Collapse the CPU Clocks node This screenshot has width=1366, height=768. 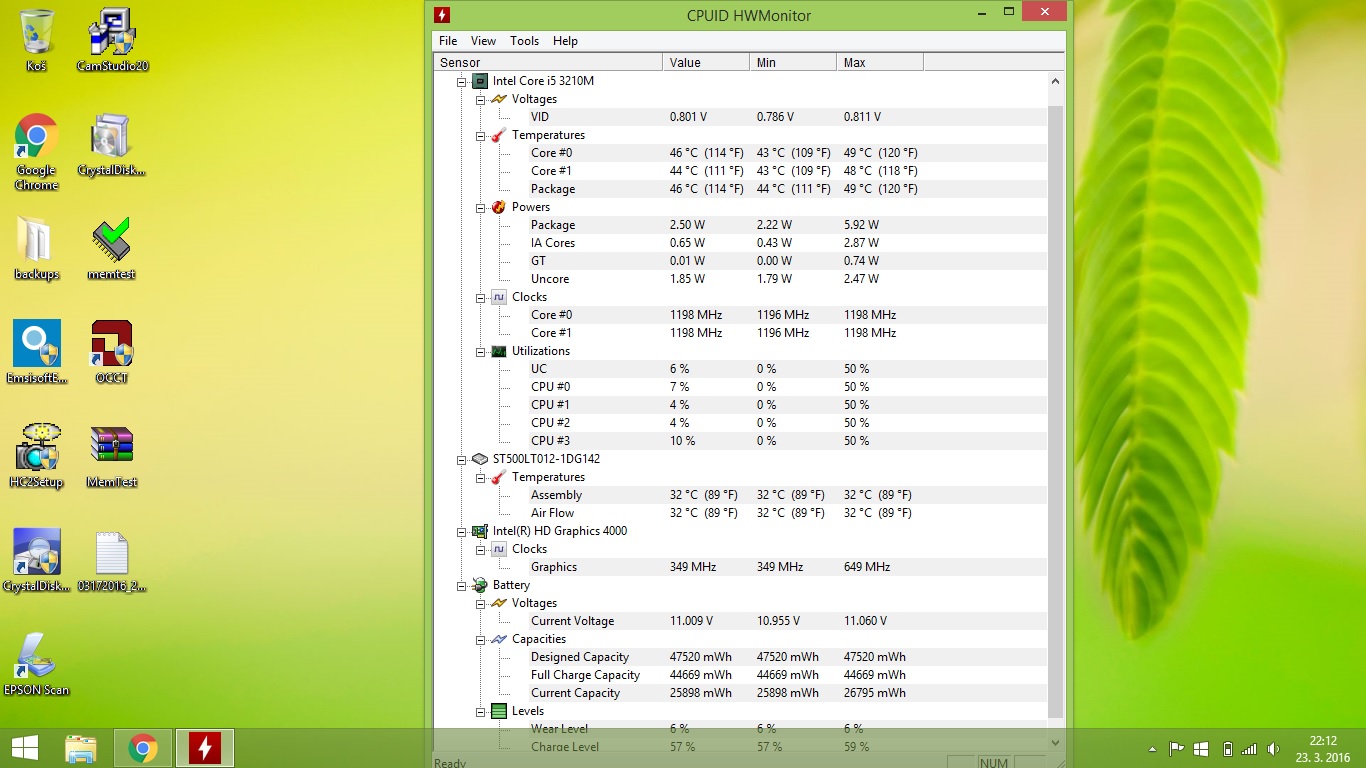480,297
